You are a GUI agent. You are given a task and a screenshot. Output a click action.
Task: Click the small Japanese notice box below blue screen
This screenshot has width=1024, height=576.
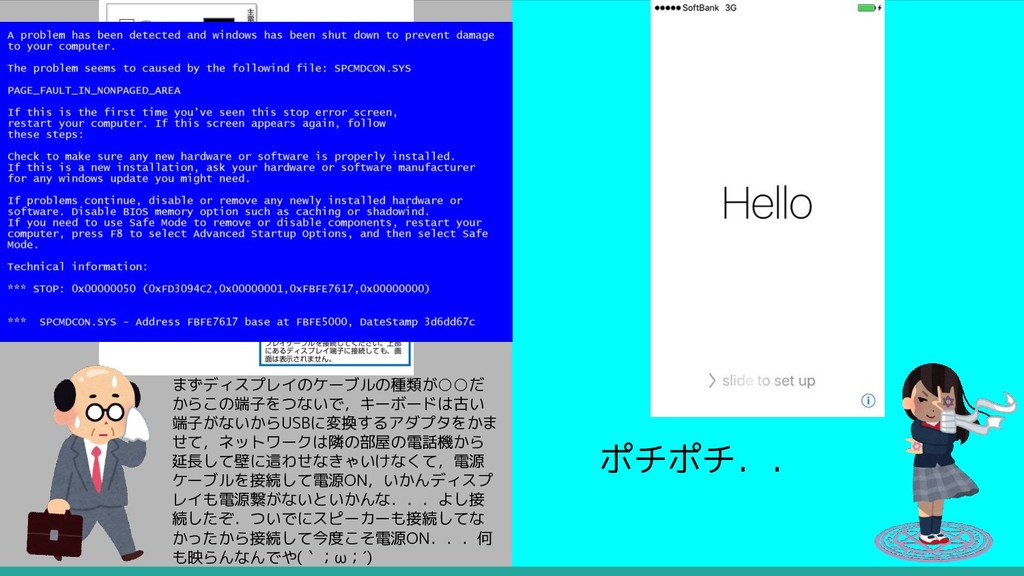point(335,353)
